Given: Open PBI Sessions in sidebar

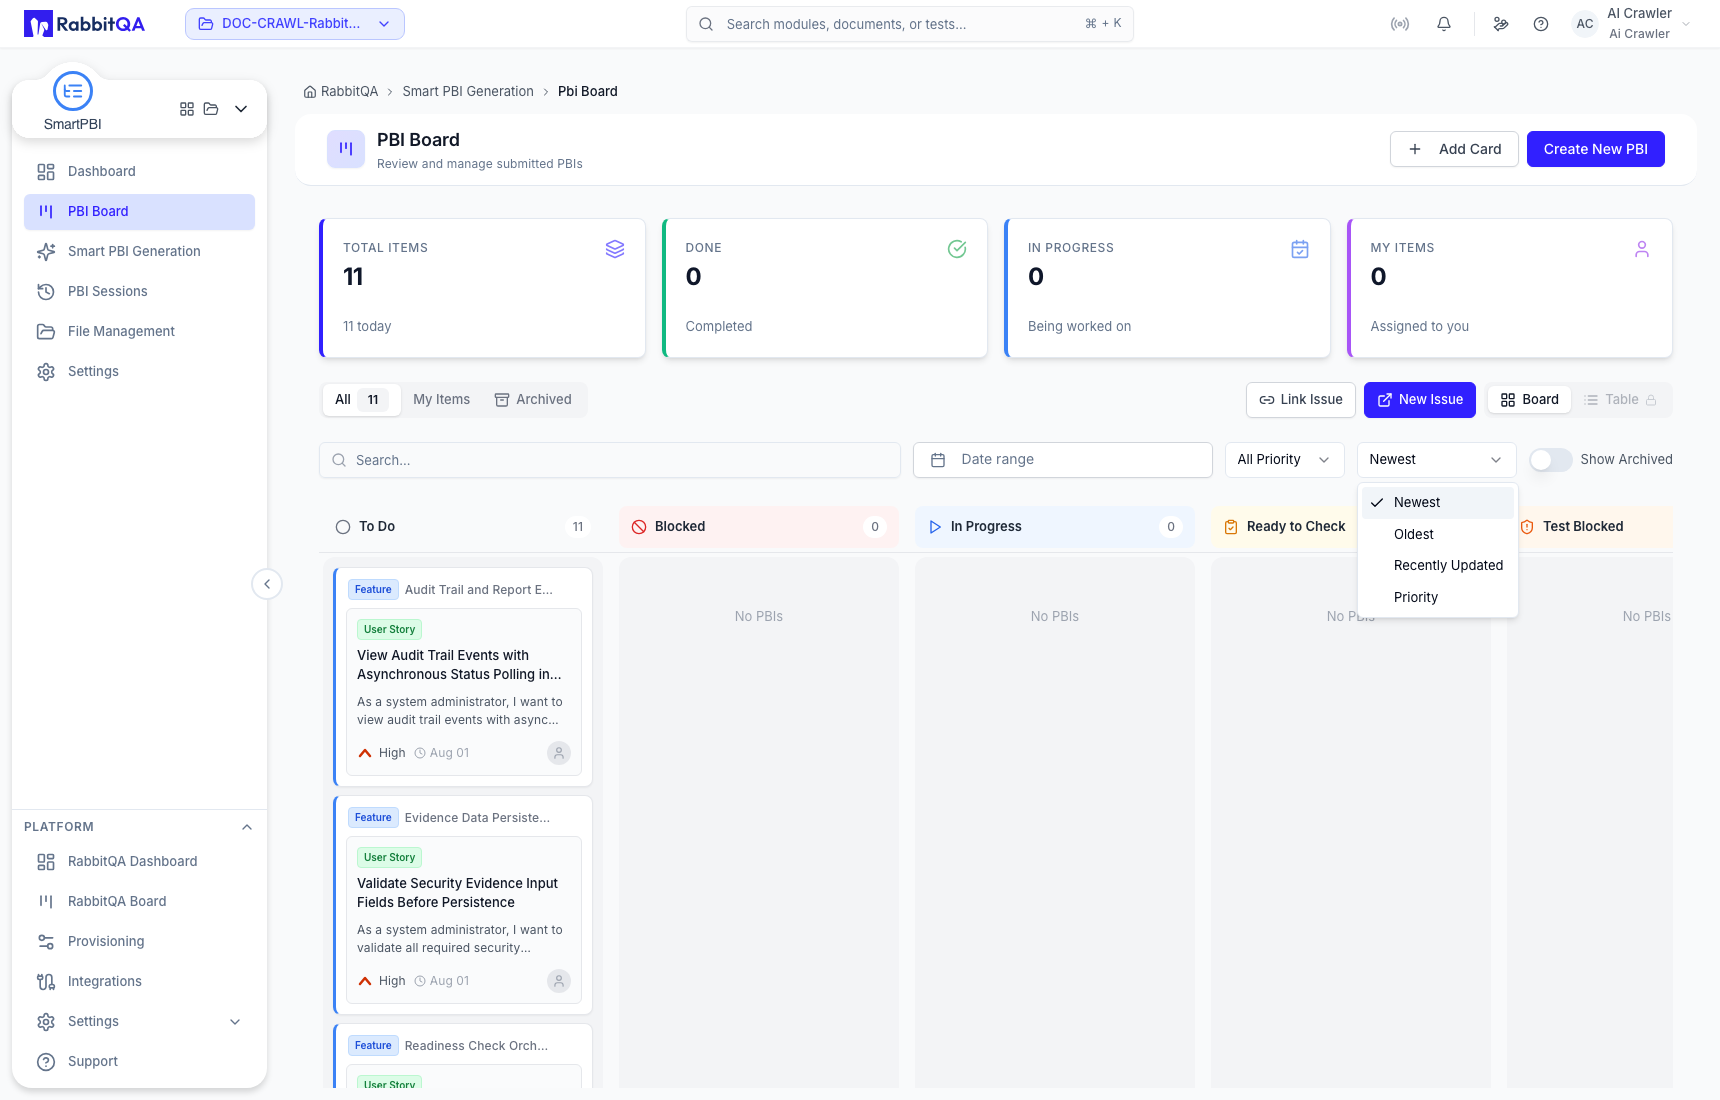Looking at the screenshot, I should [139, 292].
